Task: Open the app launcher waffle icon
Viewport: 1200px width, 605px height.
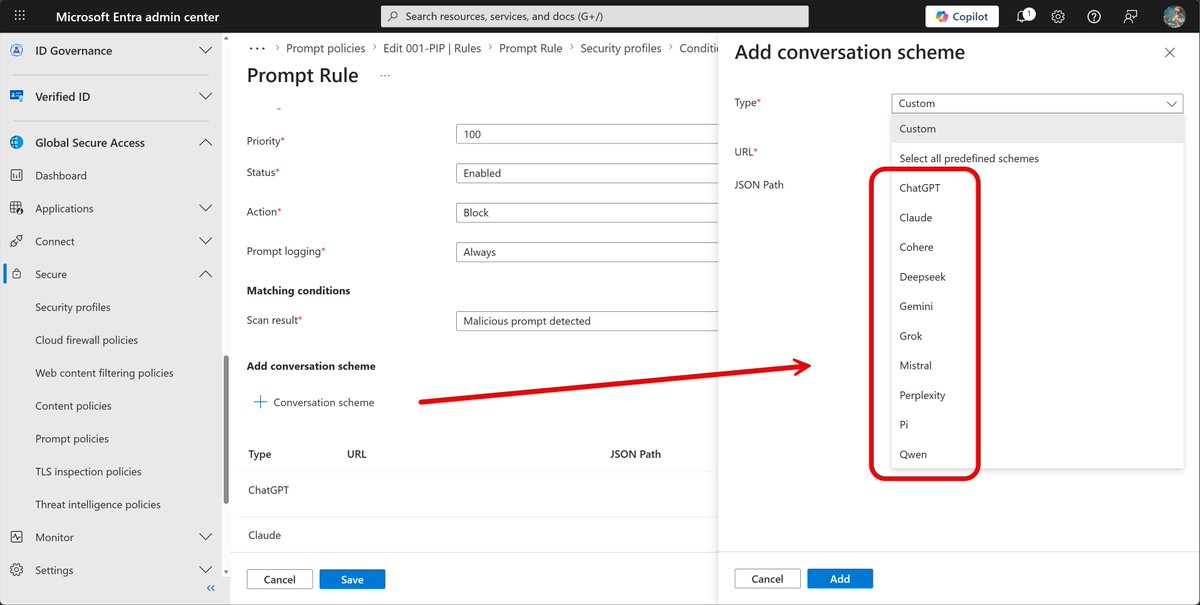Action: (x=20, y=17)
